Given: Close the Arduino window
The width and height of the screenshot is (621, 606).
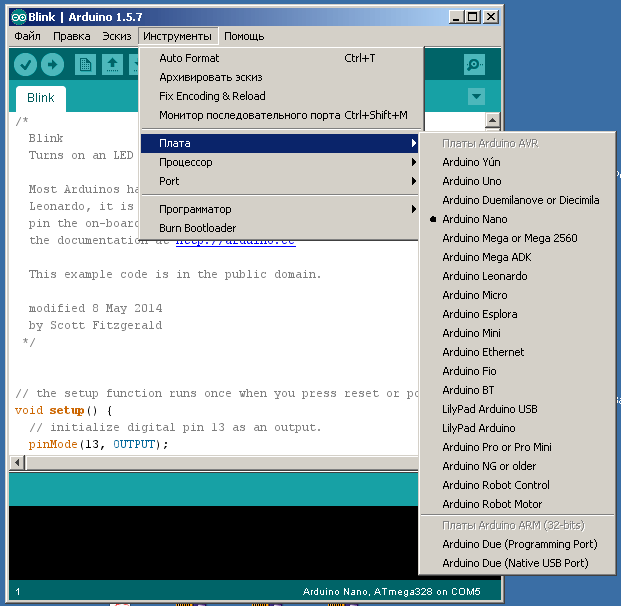Looking at the screenshot, I should 491,17.
